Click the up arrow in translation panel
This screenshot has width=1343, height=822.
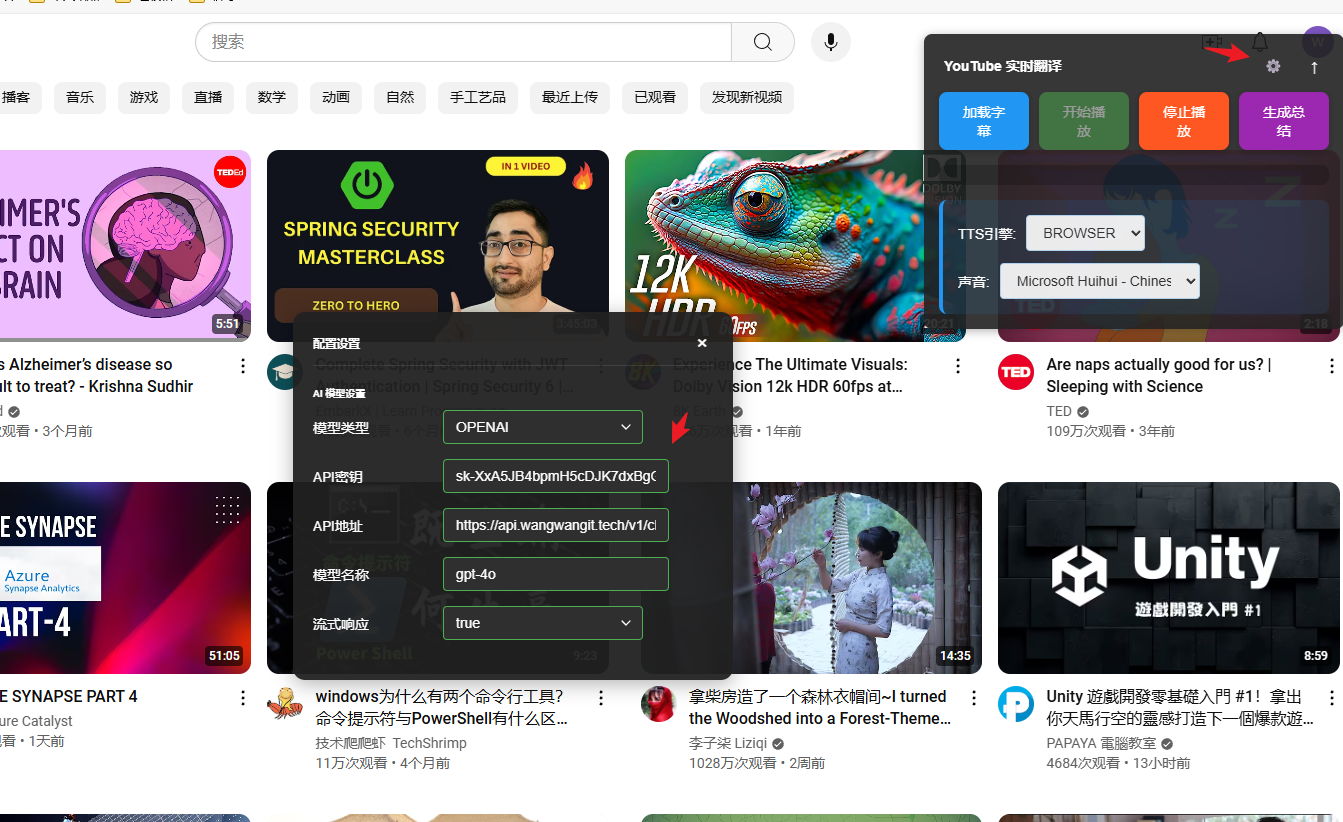point(1314,67)
